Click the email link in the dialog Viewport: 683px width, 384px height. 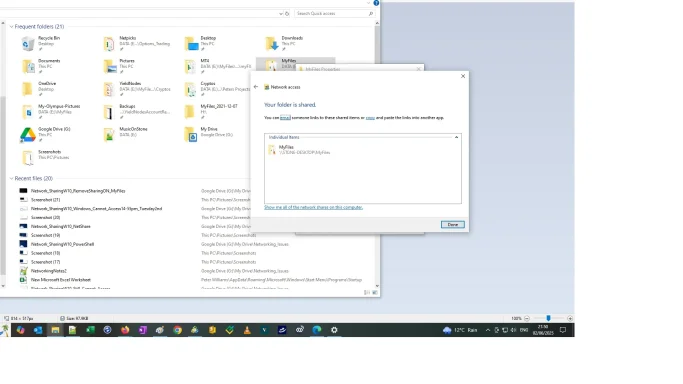coord(285,118)
